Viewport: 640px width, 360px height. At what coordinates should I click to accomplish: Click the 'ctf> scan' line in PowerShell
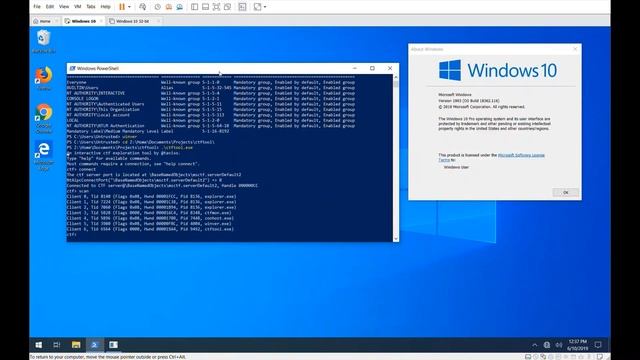78,191
